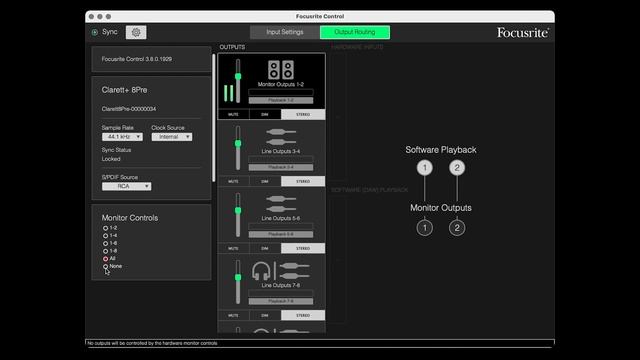The height and width of the screenshot is (360, 640).
Task: Toggle DIM on Monitor Outputs 1-2
Action: click(x=265, y=115)
